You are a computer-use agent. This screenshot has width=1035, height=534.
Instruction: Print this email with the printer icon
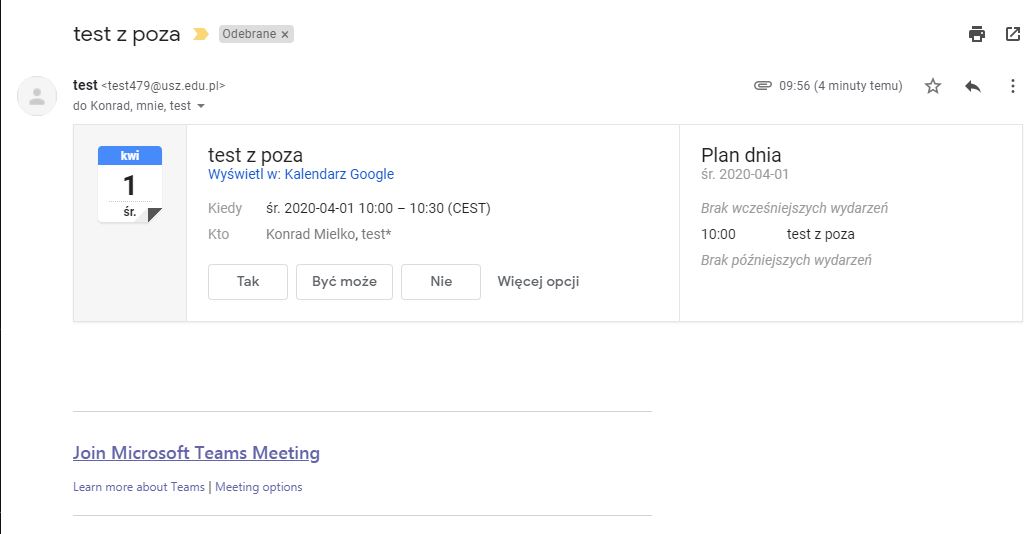[977, 34]
